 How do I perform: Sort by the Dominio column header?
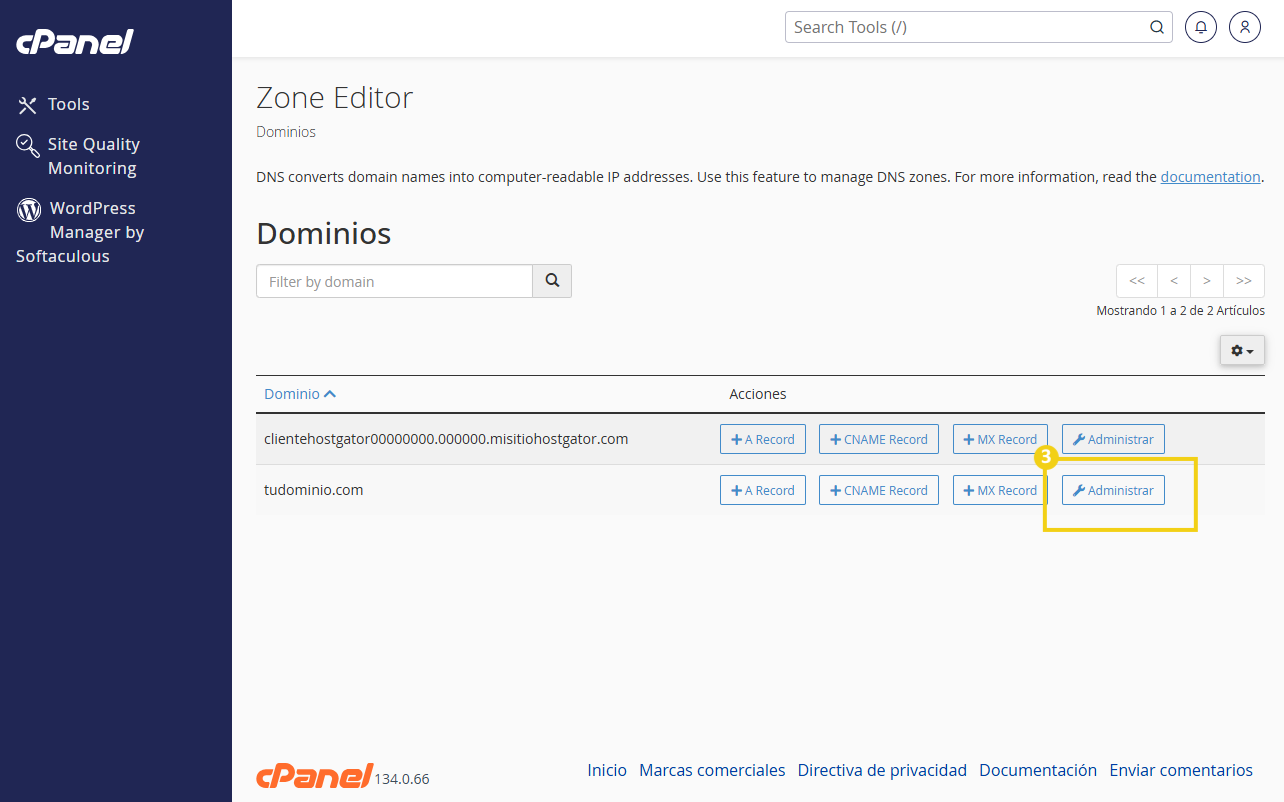click(x=300, y=394)
